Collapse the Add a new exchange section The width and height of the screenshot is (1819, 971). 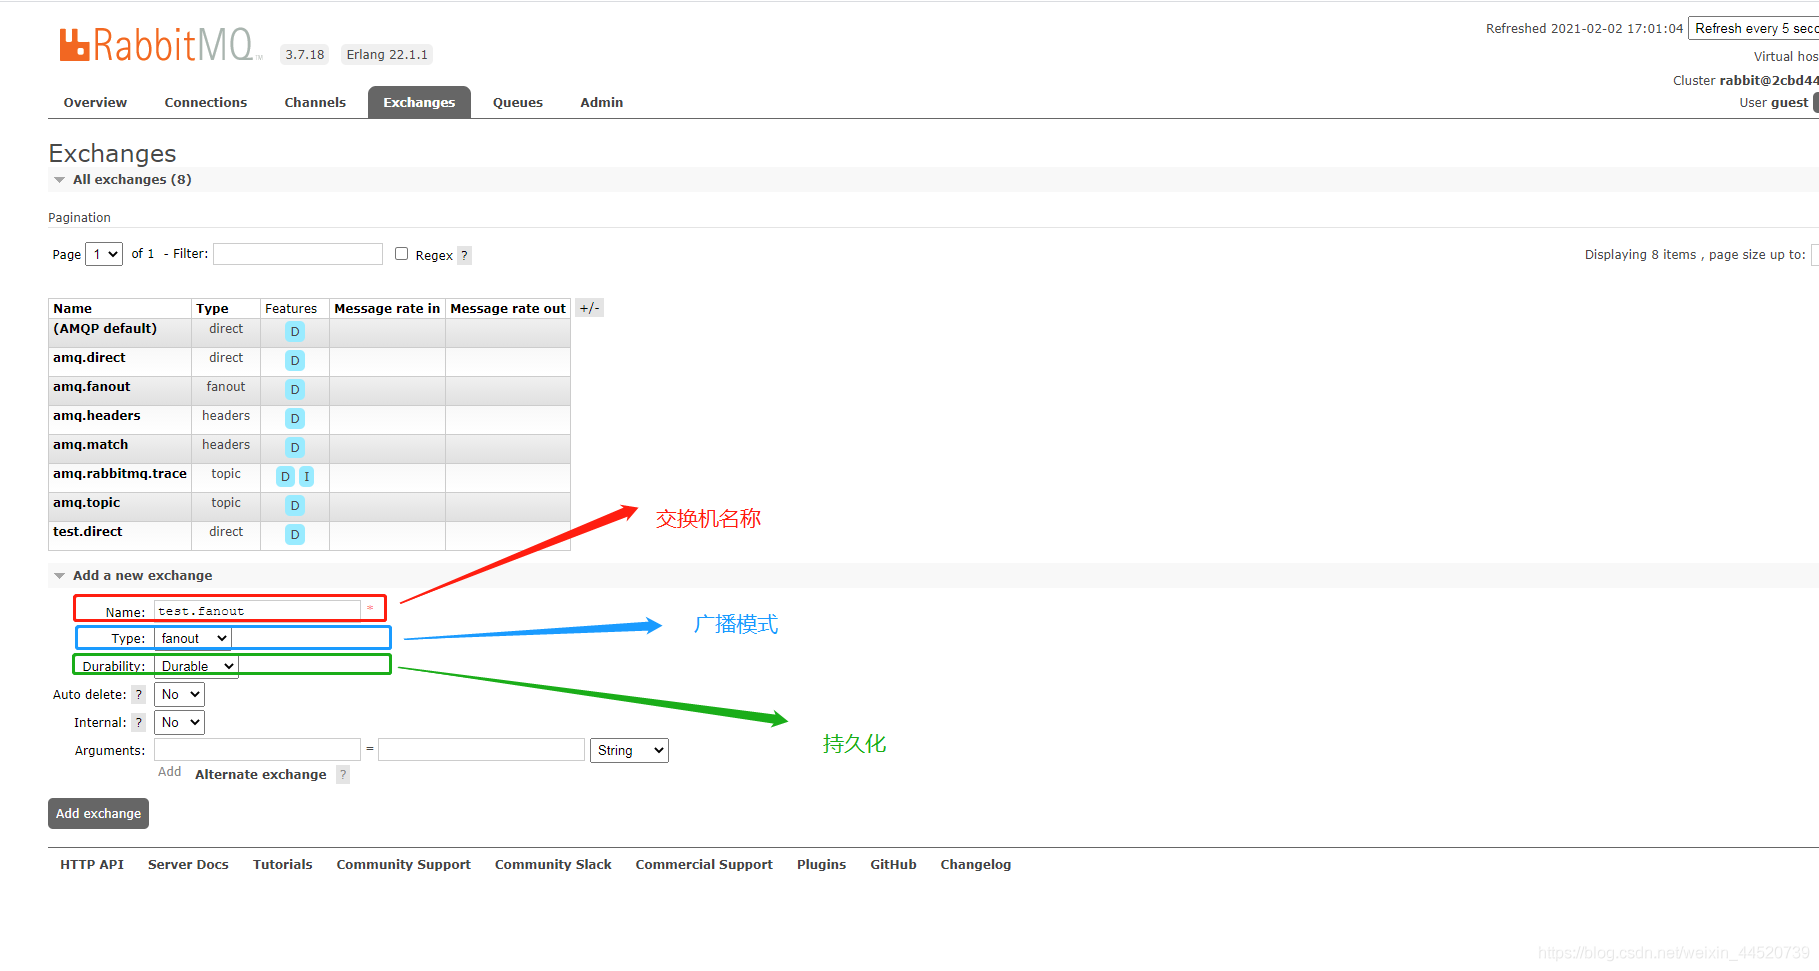(132, 576)
